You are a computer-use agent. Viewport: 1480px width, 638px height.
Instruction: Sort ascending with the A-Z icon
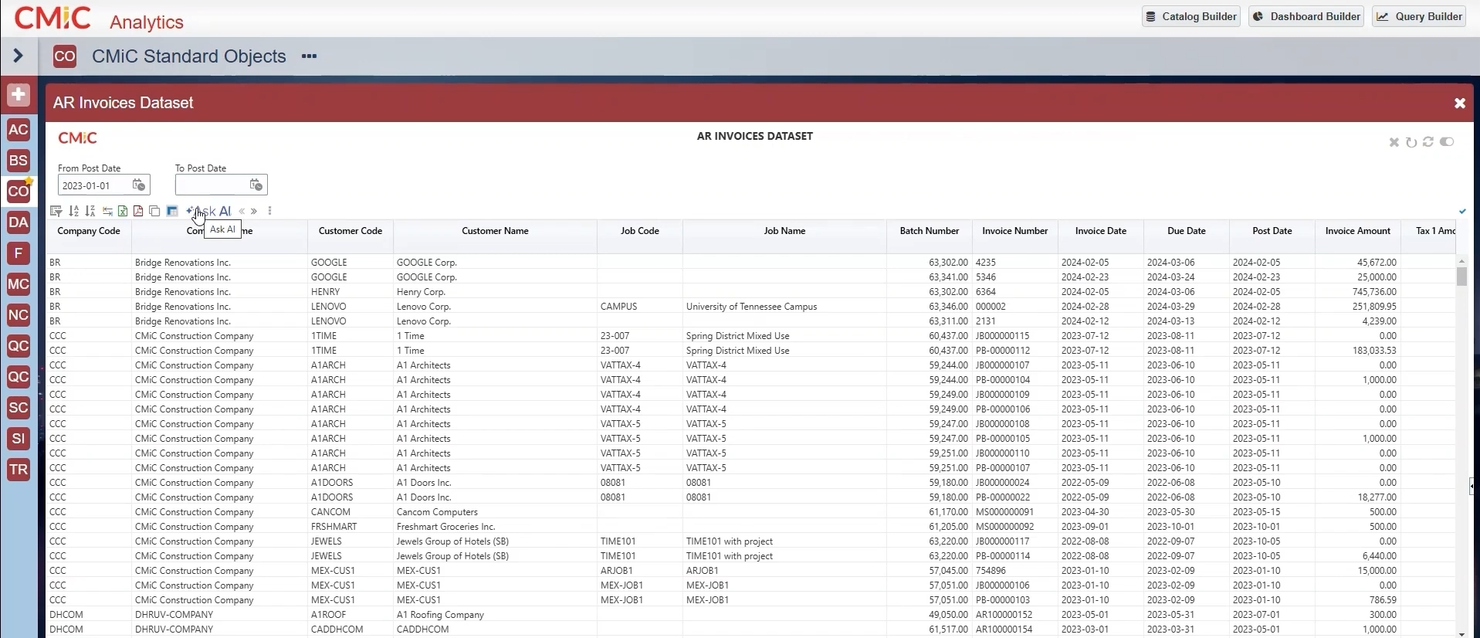point(73,211)
